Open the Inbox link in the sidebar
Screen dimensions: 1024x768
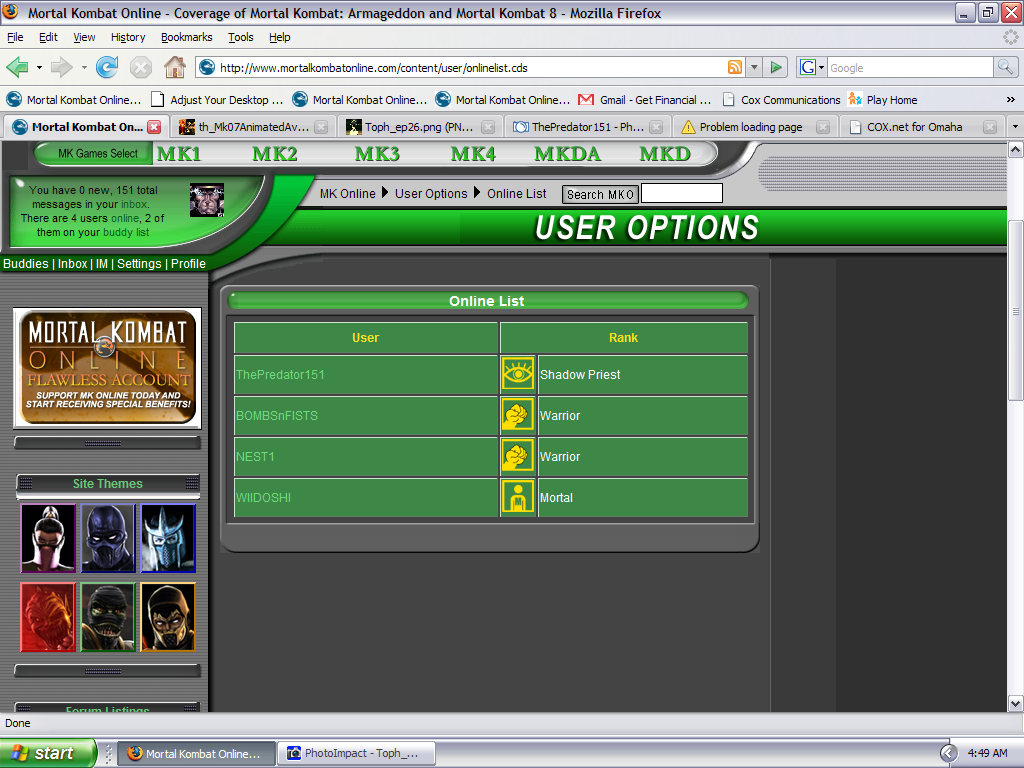coord(72,264)
